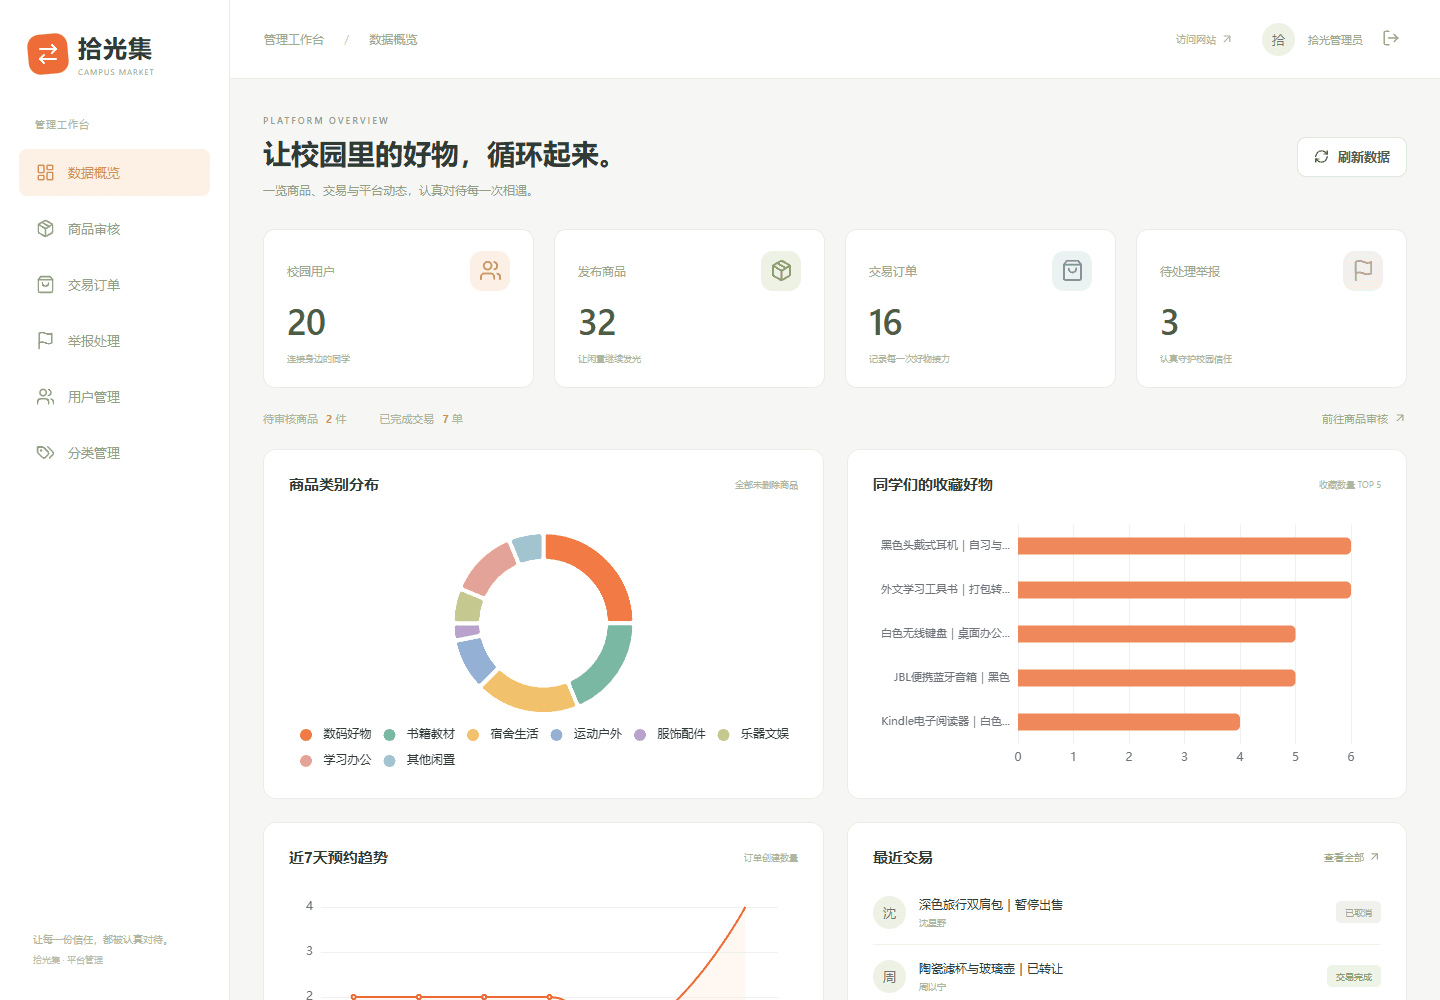Viewport: 1440px width, 1000px height.
Task: Select 数据概览 menu item
Action: [x=114, y=172]
